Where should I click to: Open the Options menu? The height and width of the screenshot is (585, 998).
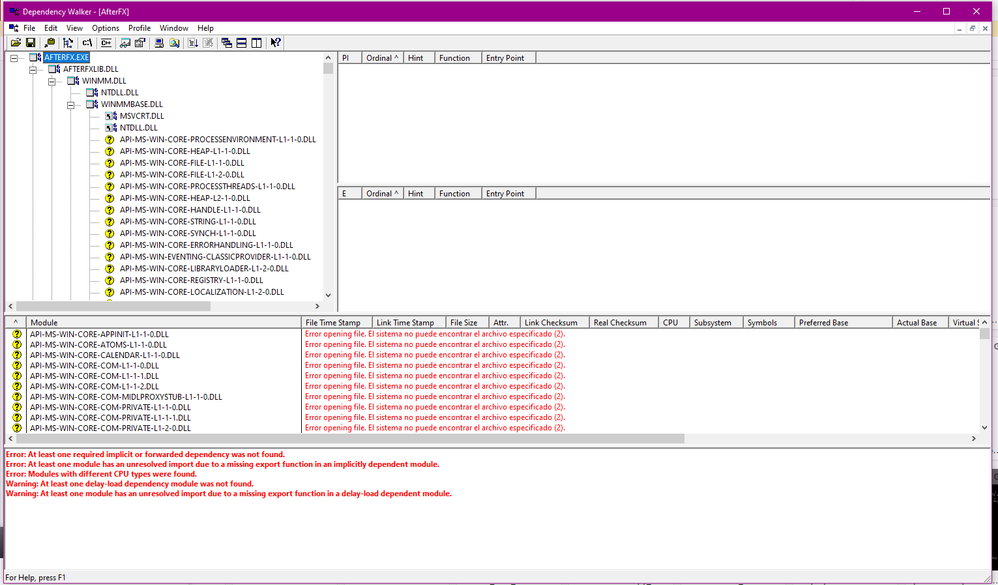(x=105, y=28)
